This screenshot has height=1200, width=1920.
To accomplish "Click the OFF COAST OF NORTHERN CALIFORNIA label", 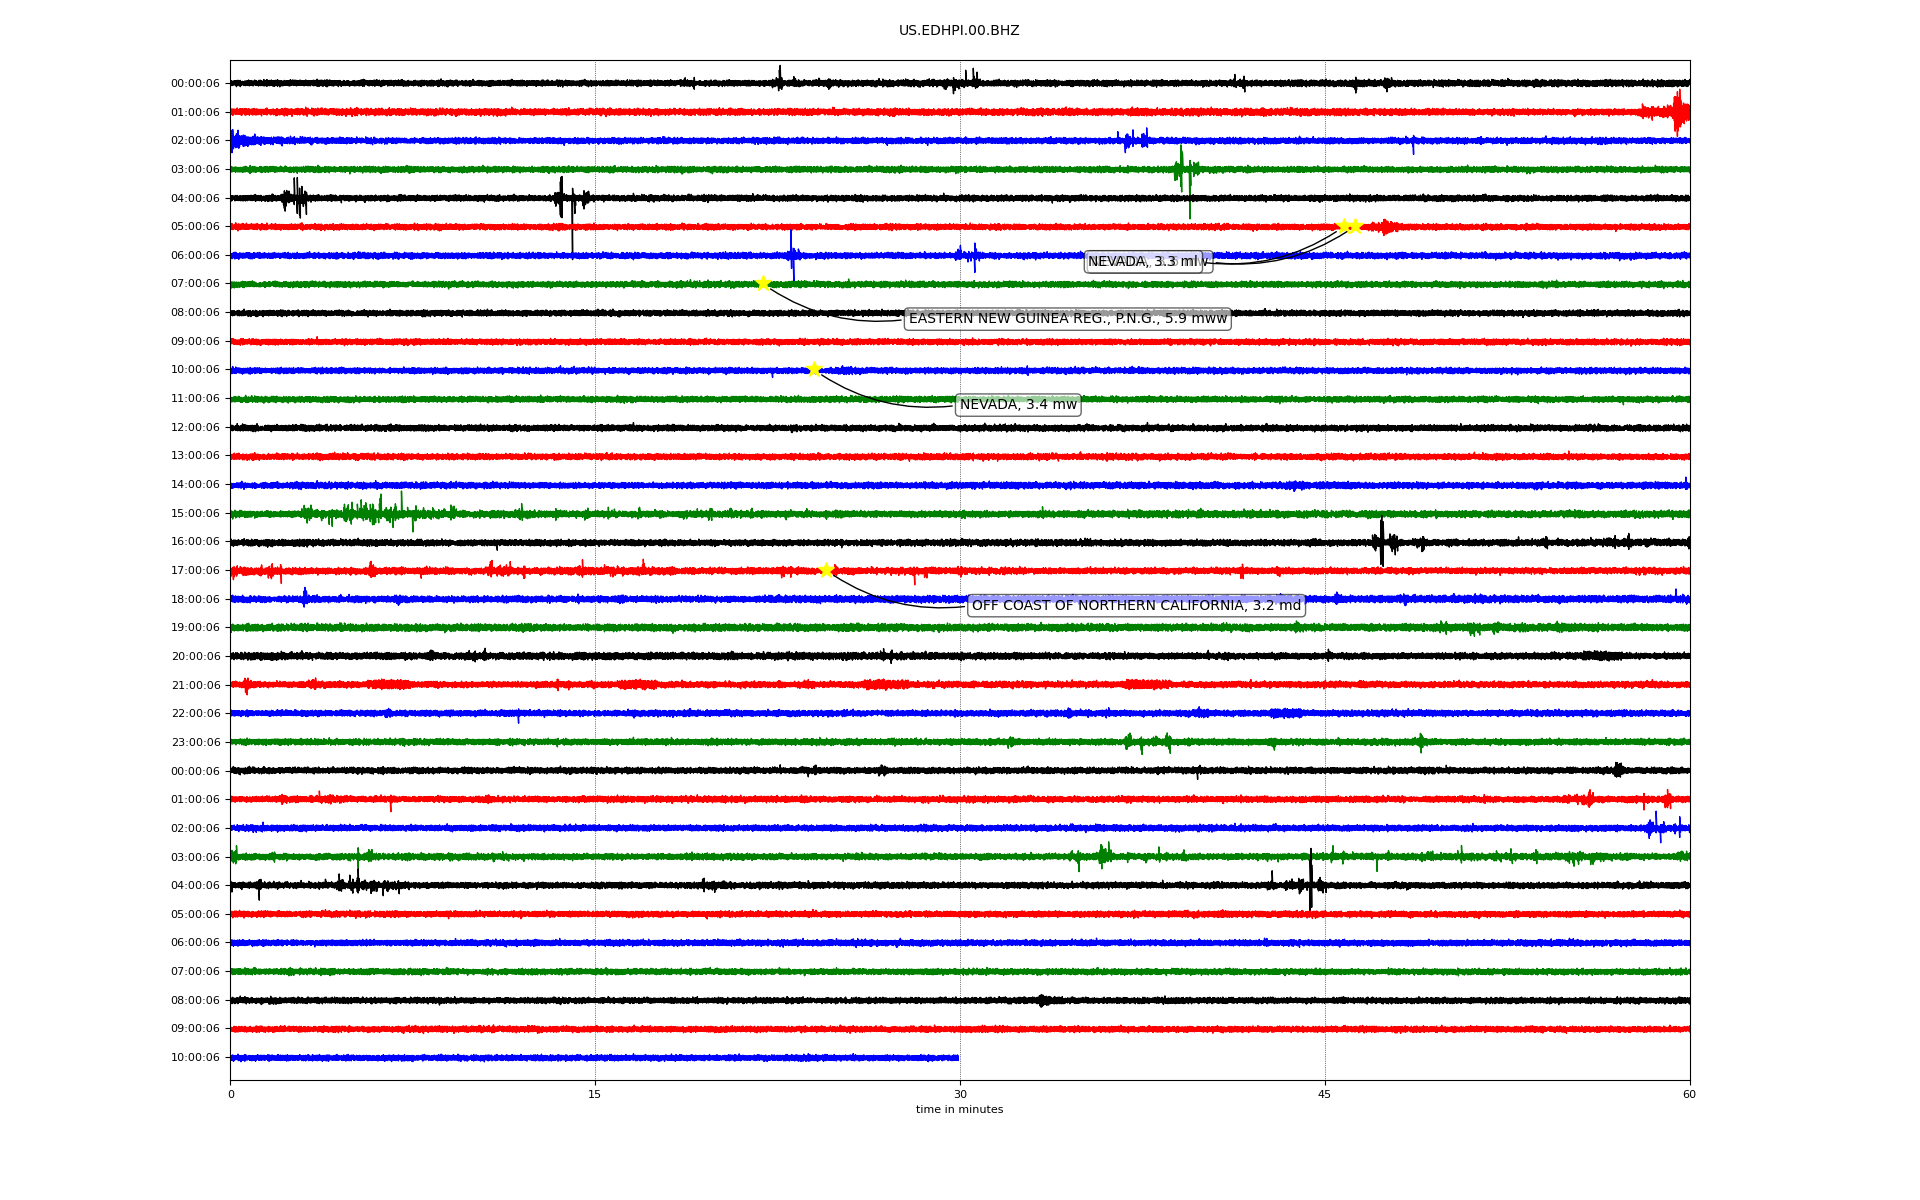I will click(1136, 606).
